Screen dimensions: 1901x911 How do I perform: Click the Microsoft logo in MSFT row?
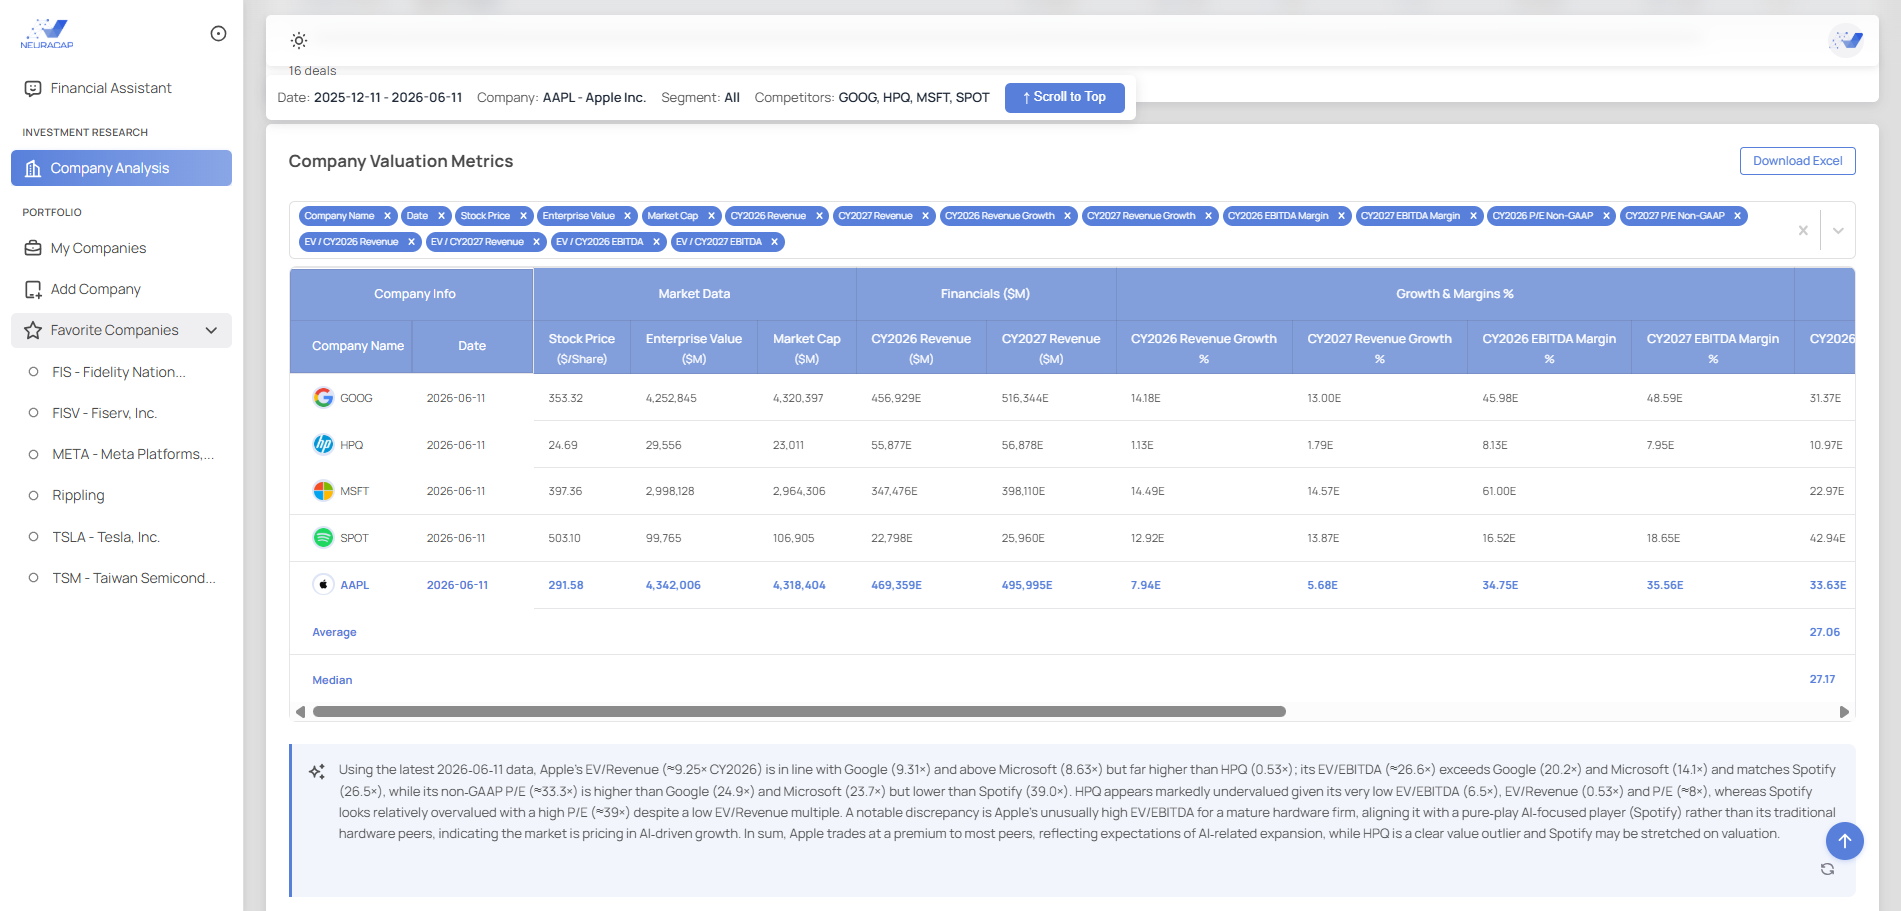(323, 491)
